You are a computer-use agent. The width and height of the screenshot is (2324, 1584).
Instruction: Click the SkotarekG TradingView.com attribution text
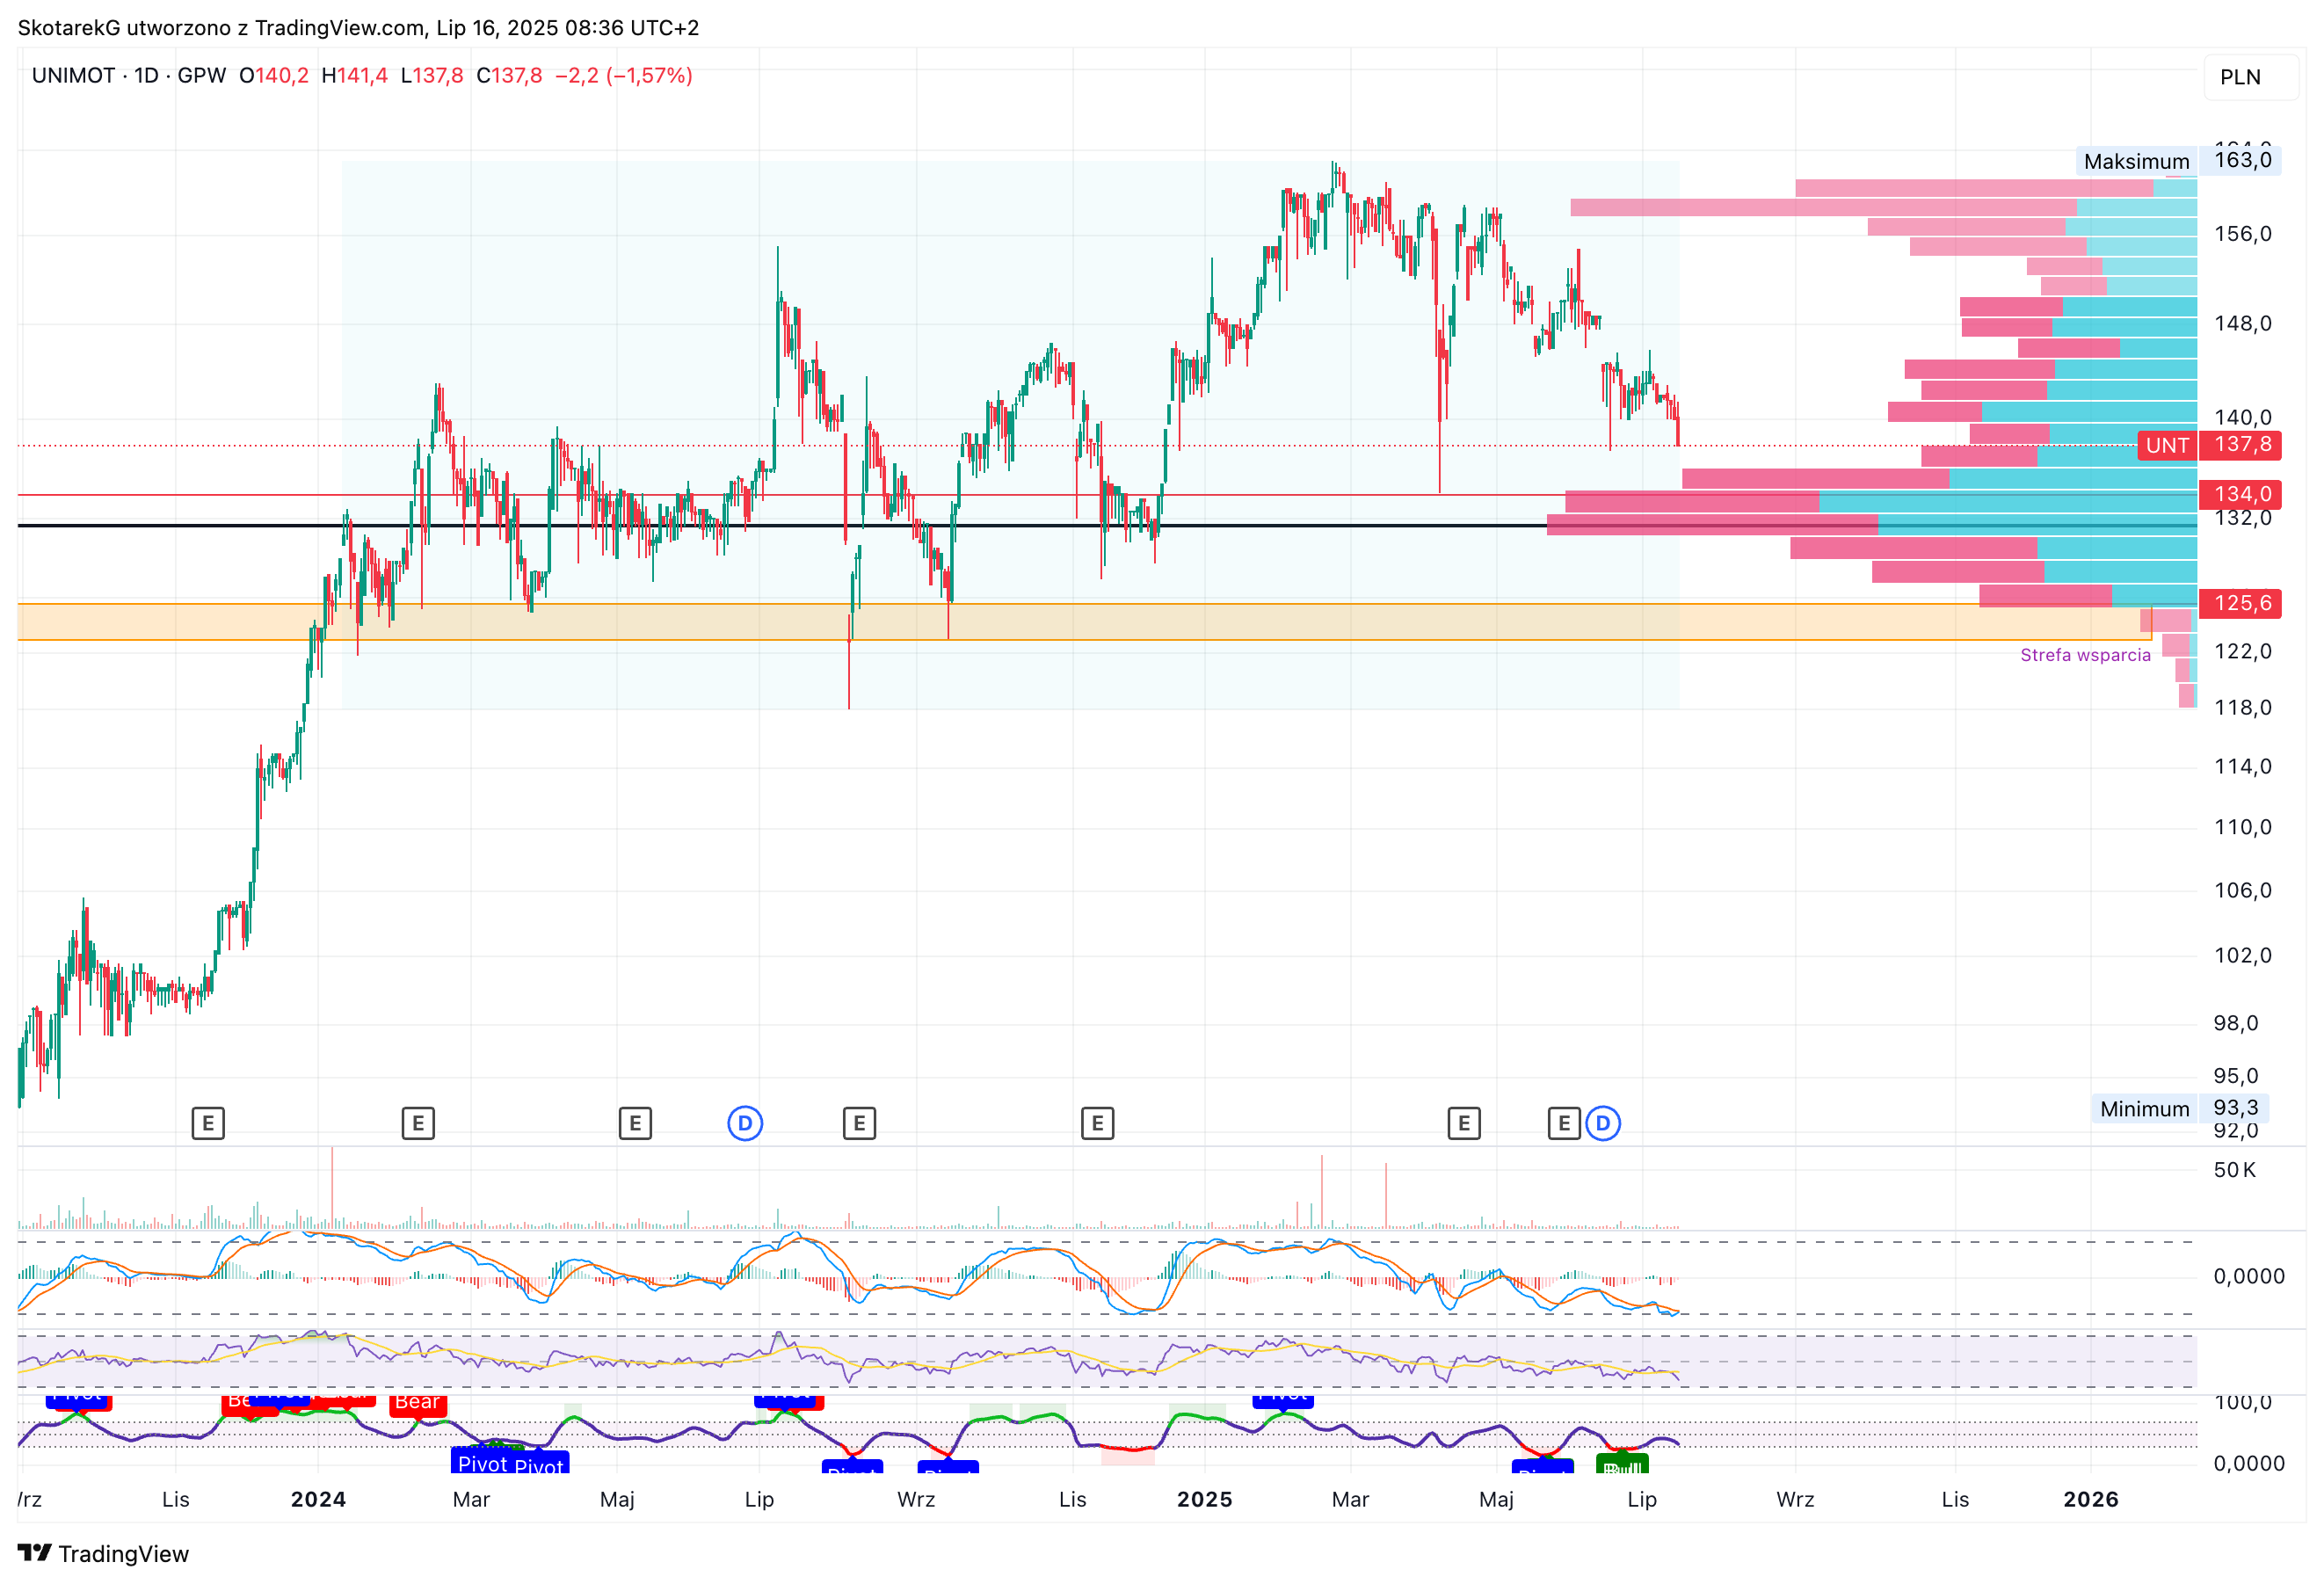click(358, 28)
